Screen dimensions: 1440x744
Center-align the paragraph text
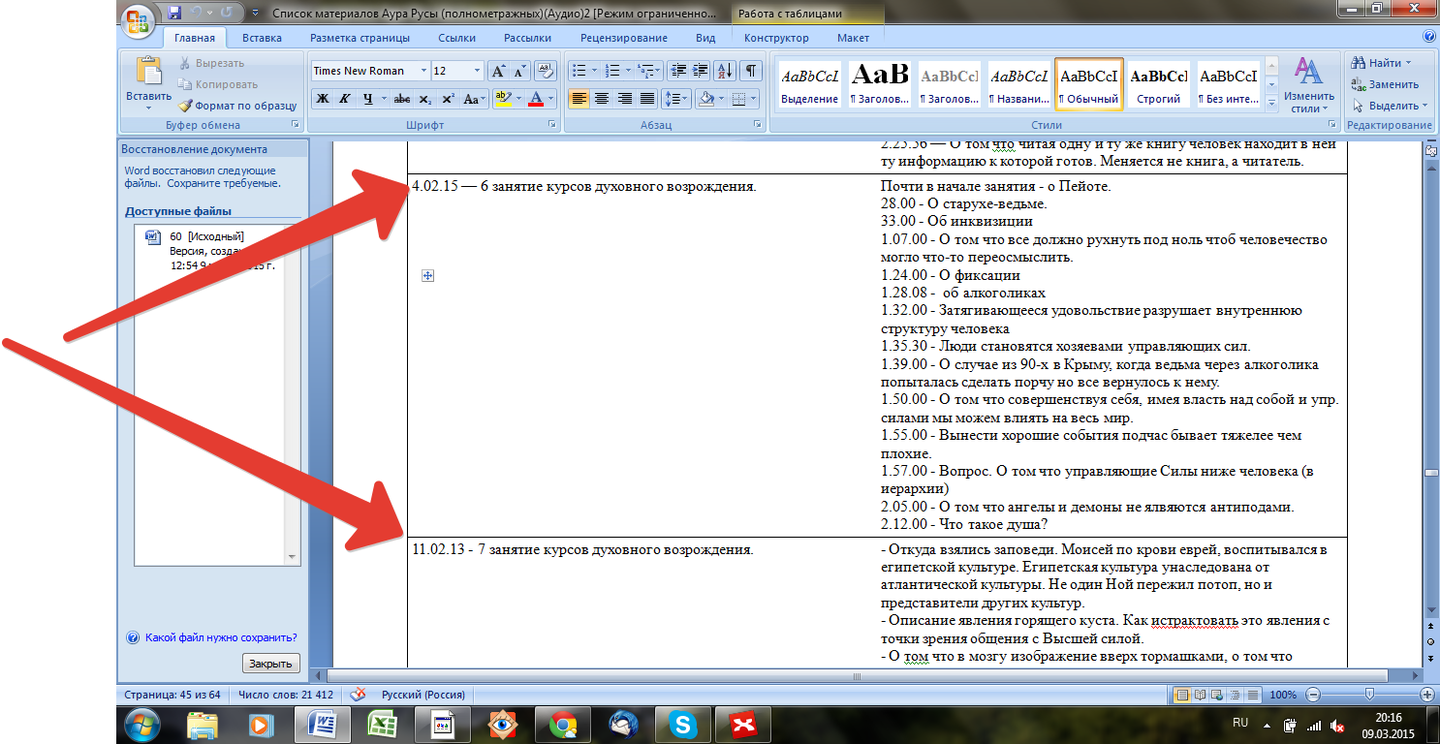click(x=602, y=99)
